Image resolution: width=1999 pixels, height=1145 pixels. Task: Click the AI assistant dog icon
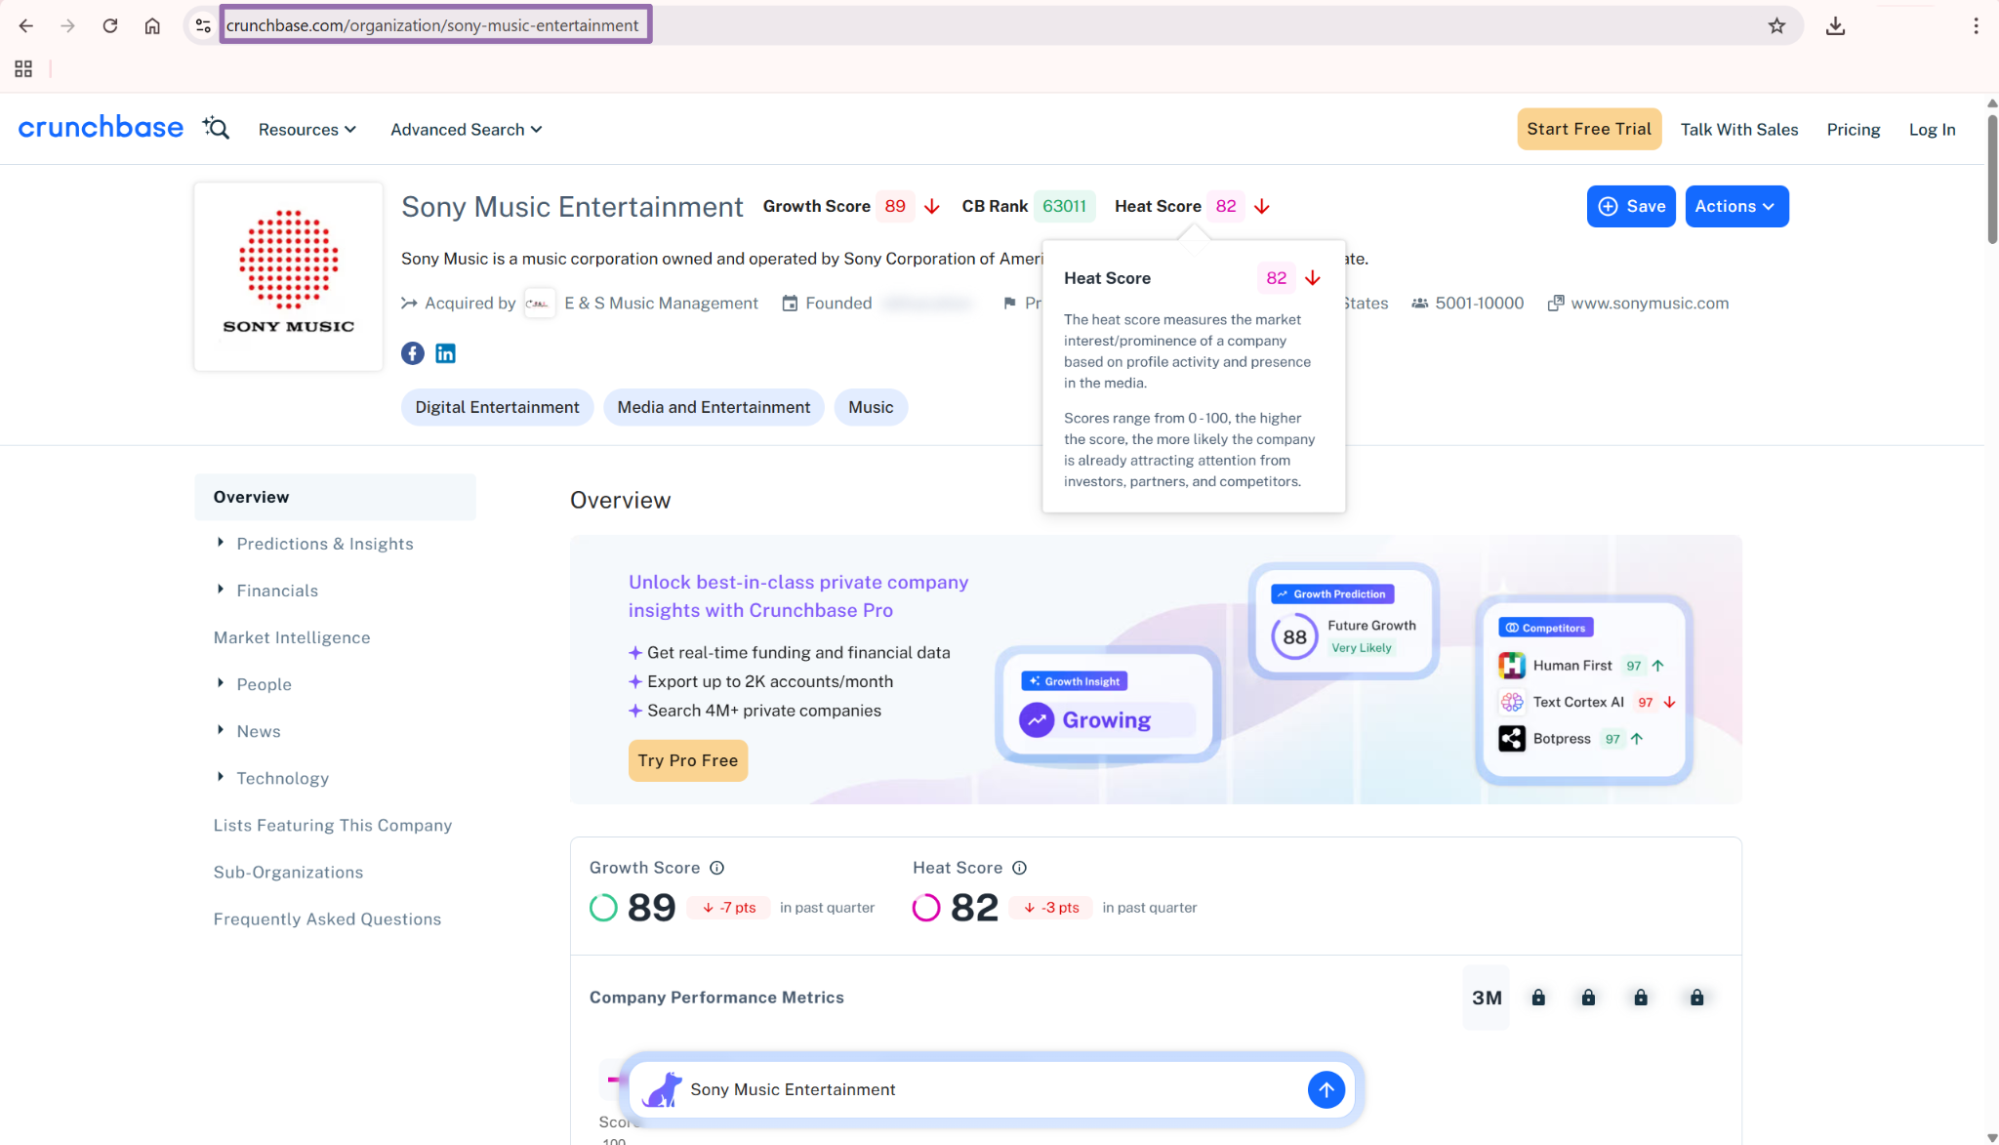(x=662, y=1090)
